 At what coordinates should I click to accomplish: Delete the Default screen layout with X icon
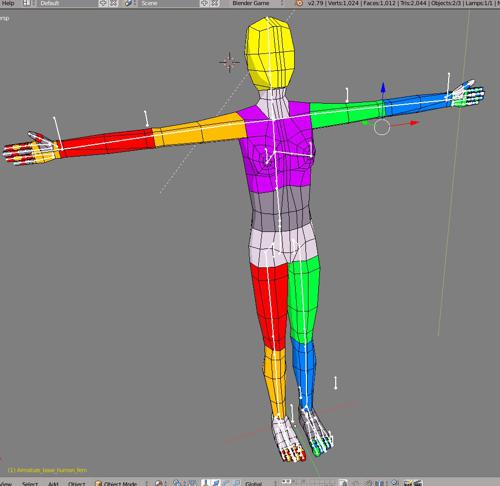[x=114, y=3]
